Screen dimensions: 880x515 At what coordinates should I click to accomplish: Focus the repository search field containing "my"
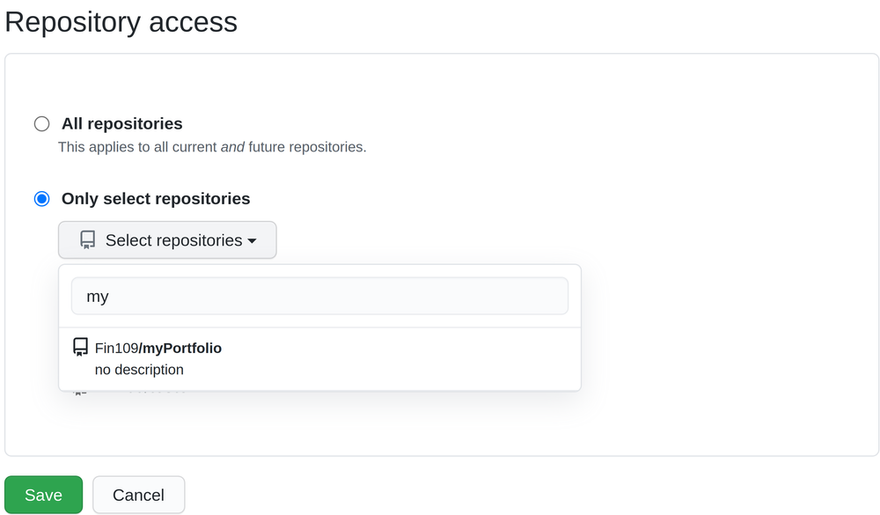click(319, 297)
